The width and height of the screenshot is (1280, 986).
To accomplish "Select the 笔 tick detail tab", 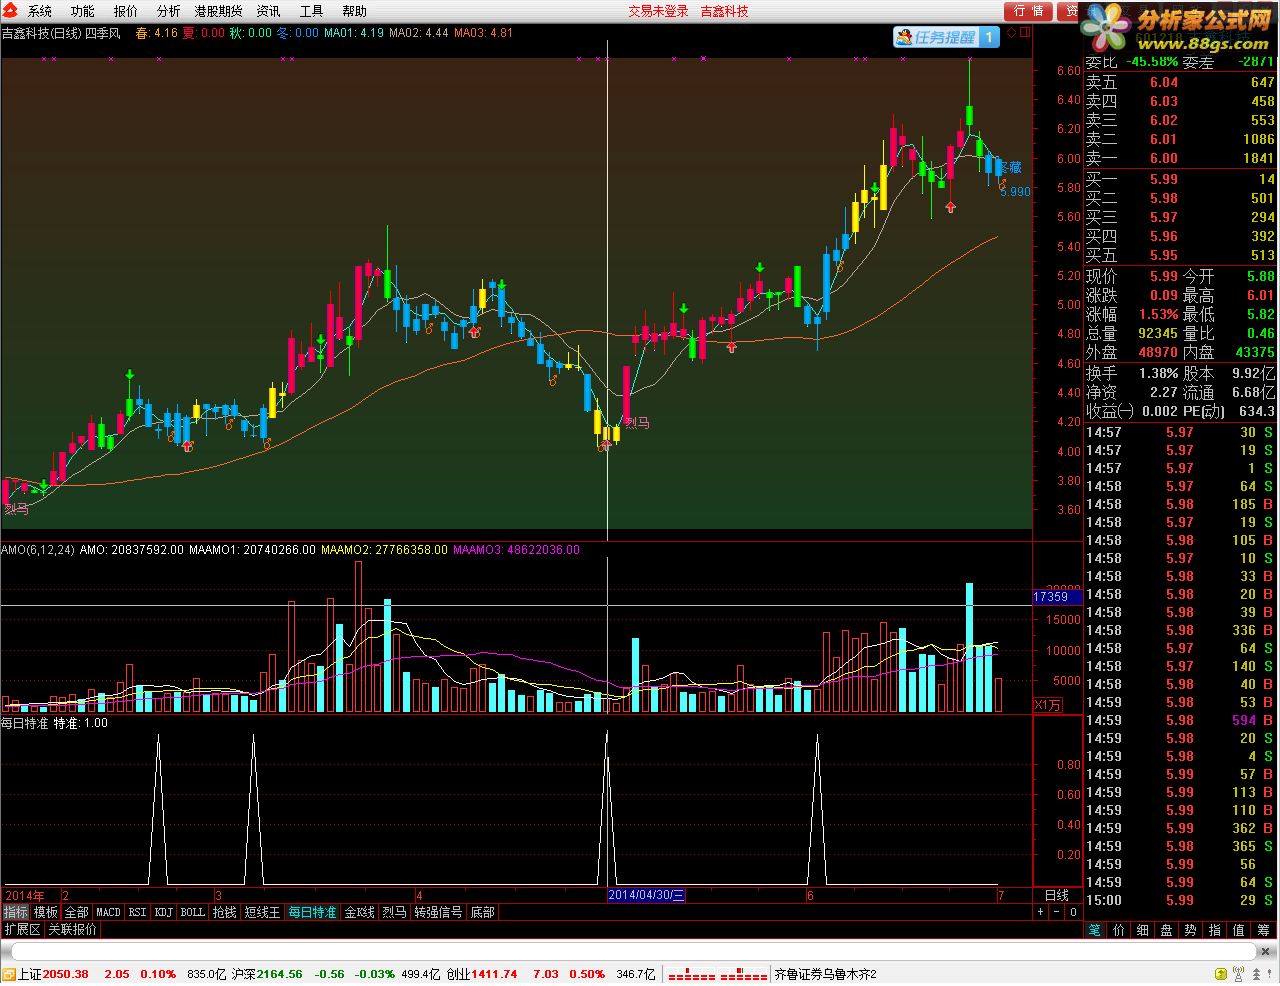I will [1096, 930].
